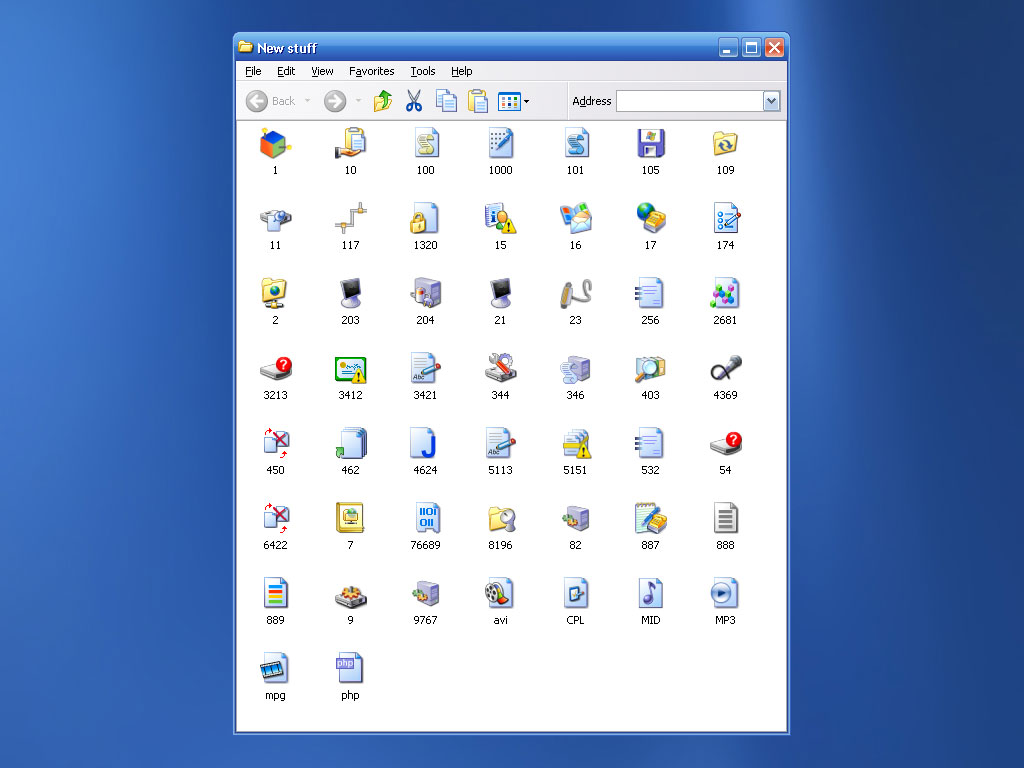Click the script file icon labeled 100
1024x768 pixels.
426,144
